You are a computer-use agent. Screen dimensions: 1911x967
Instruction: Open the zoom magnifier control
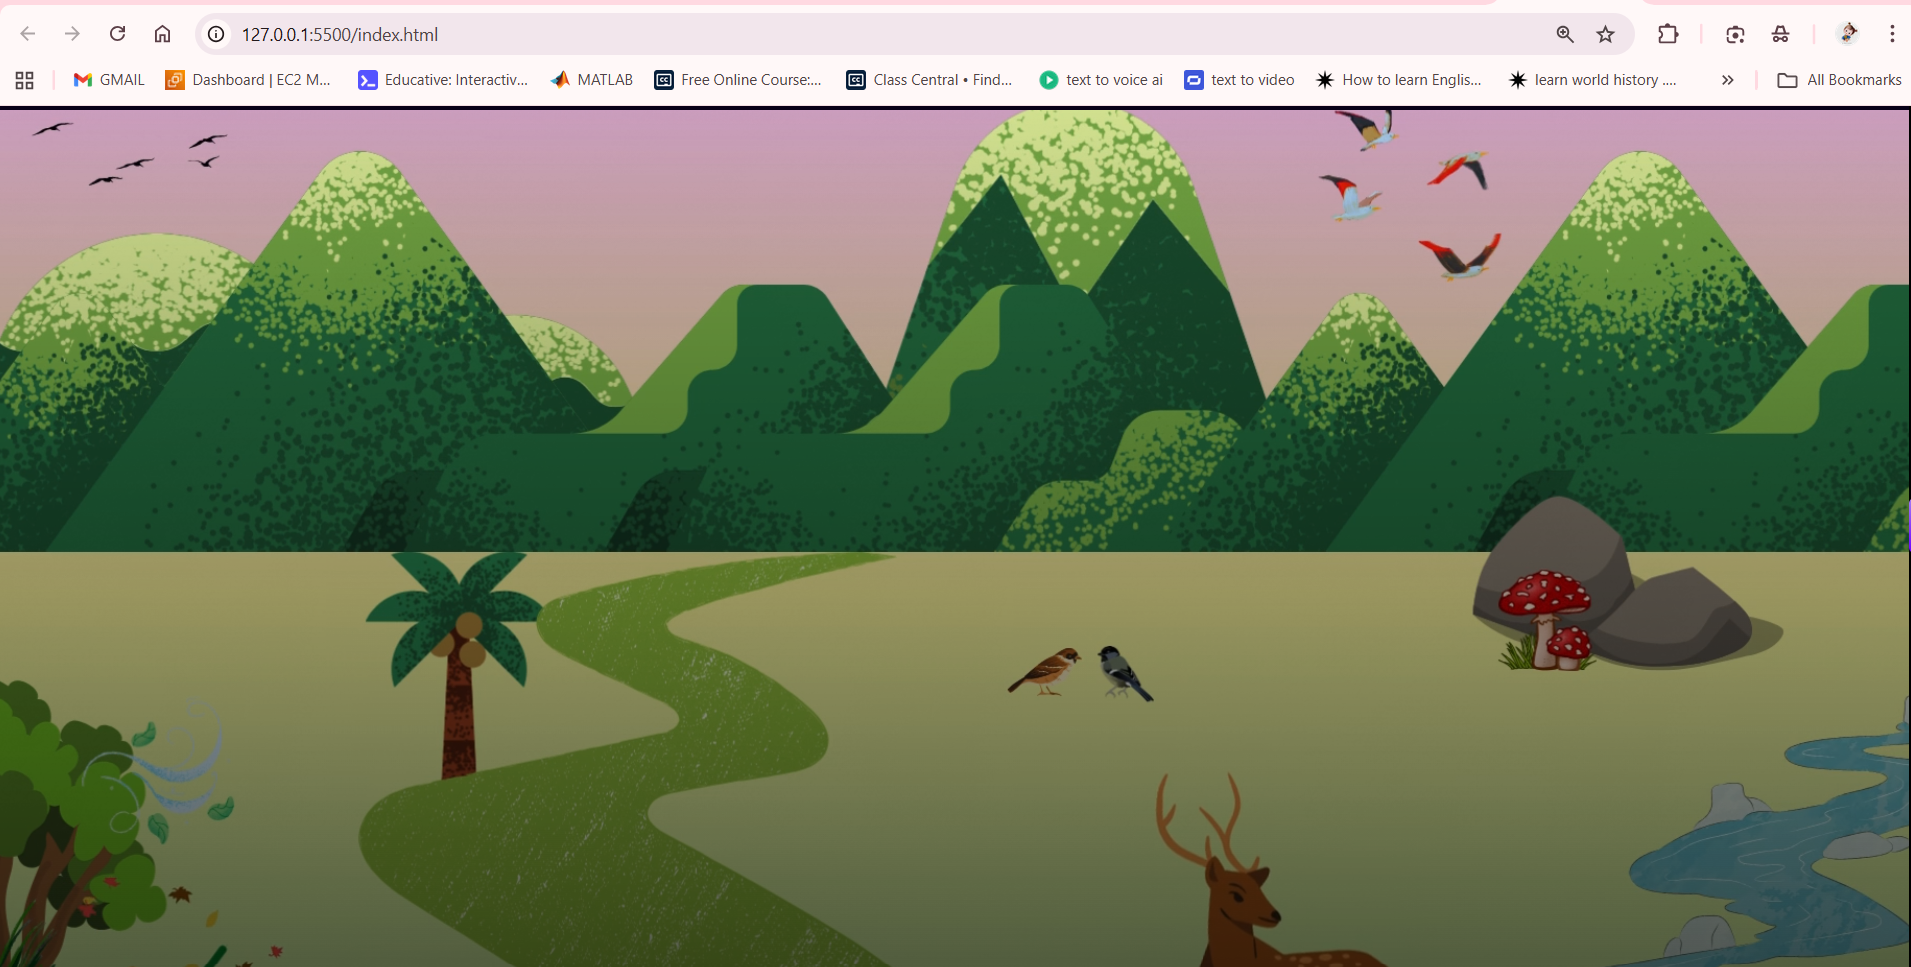click(1565, 34)
